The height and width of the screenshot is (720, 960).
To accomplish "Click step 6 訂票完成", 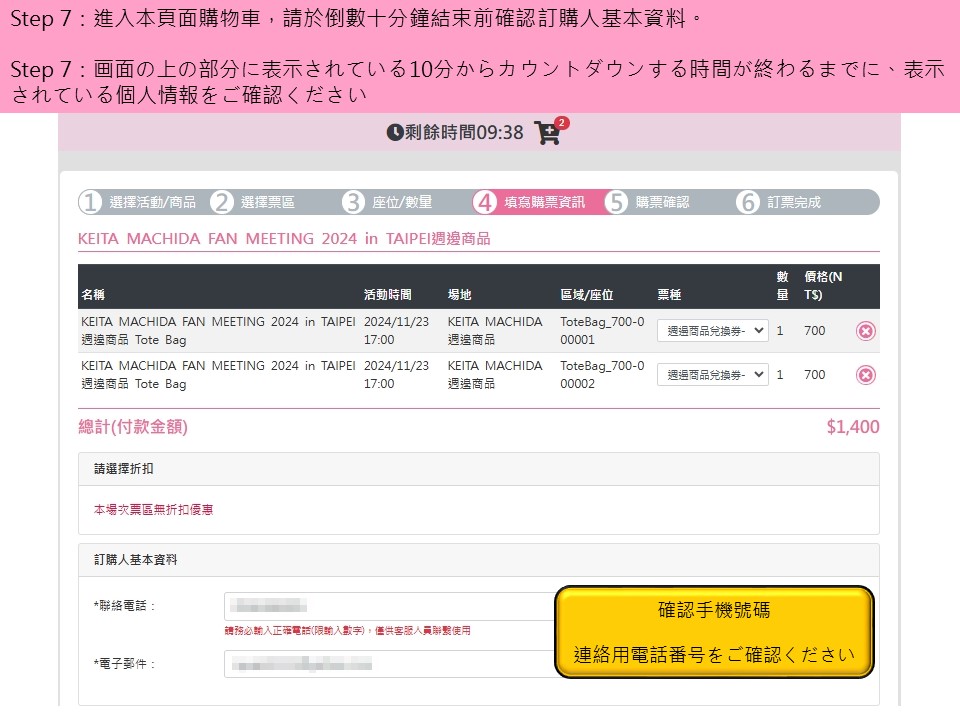I will pyautogui.click(x=748, y=202).
